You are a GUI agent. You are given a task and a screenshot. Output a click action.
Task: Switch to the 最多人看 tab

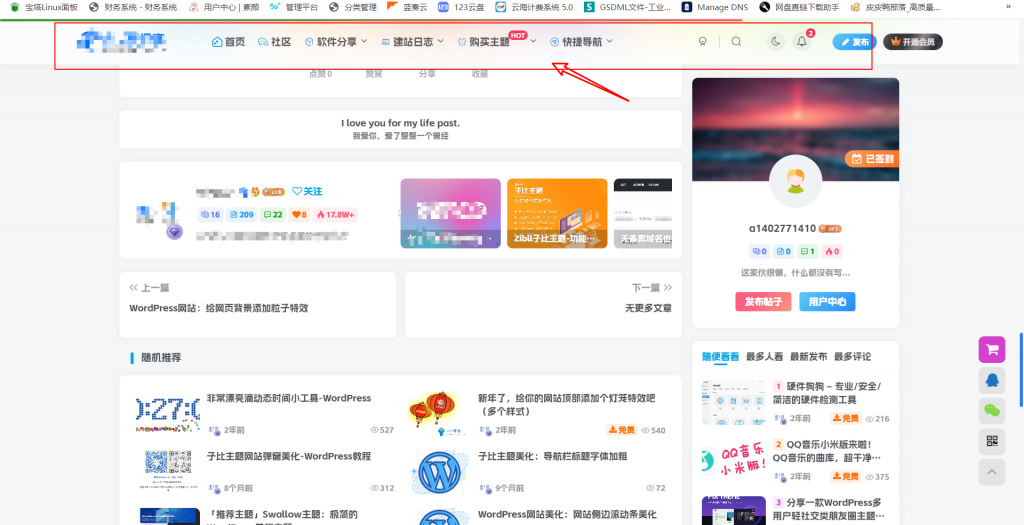click(764, 357)
